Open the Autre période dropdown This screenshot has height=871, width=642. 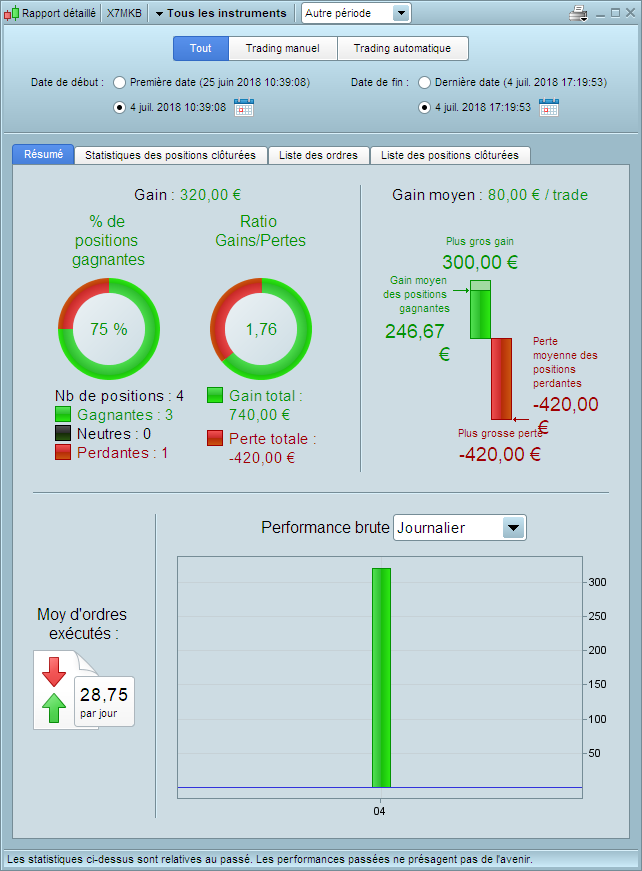point(356,13)
